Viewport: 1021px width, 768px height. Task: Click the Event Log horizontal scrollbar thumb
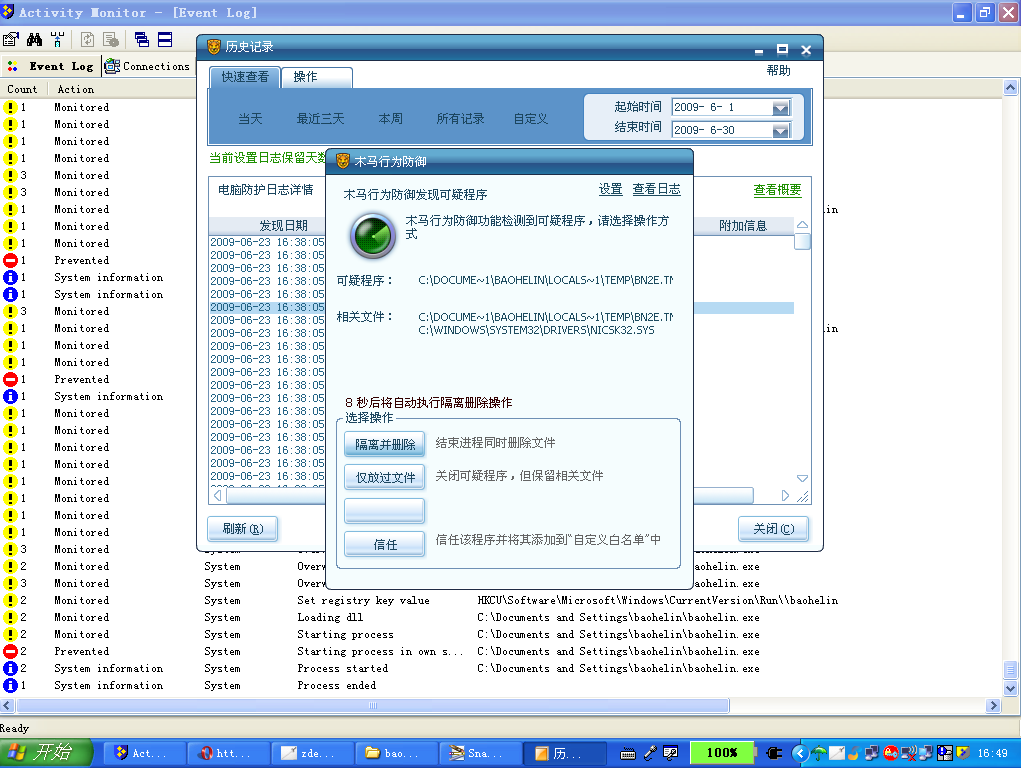coord(372,705)
